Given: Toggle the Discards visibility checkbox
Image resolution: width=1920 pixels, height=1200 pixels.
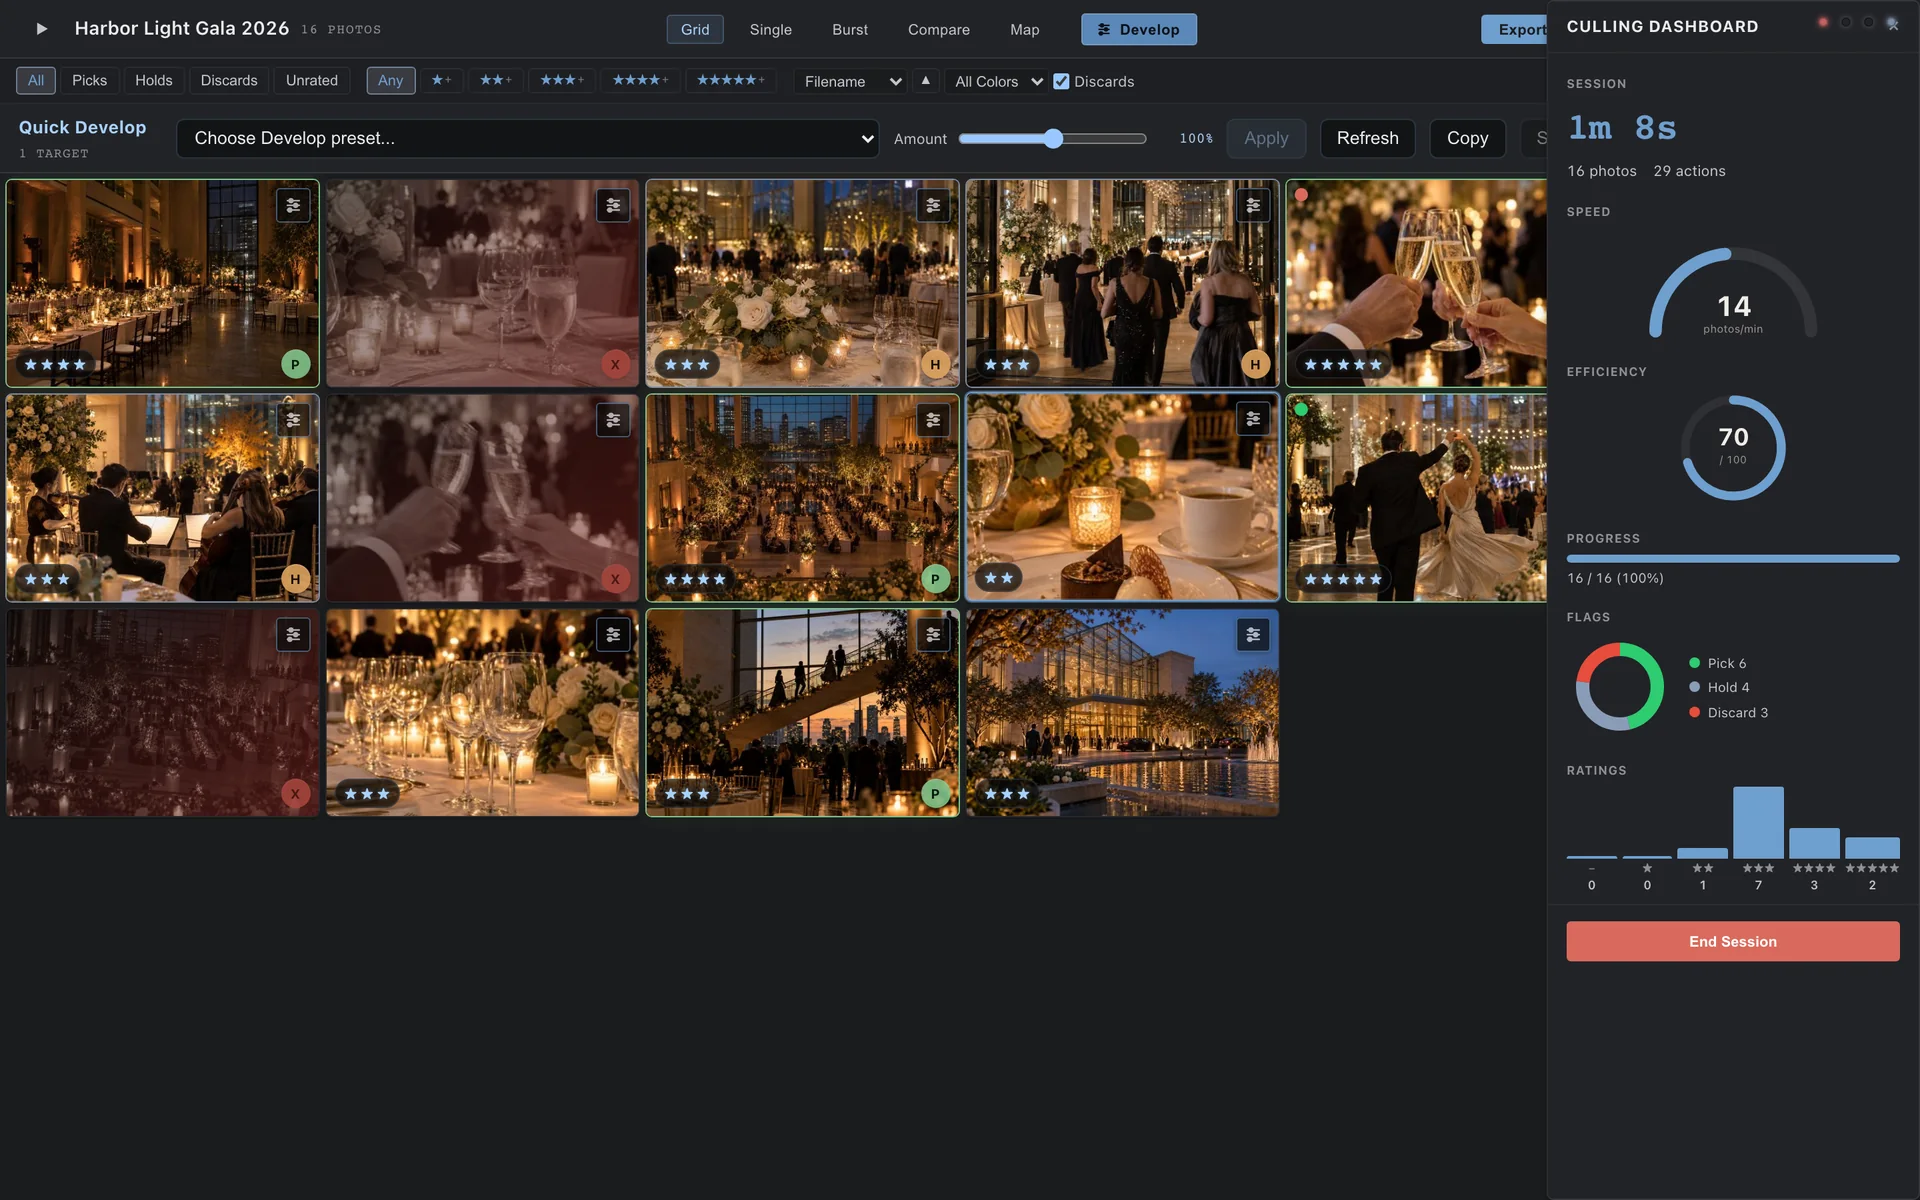Looking at the screenshot, I should point(1061,82).
